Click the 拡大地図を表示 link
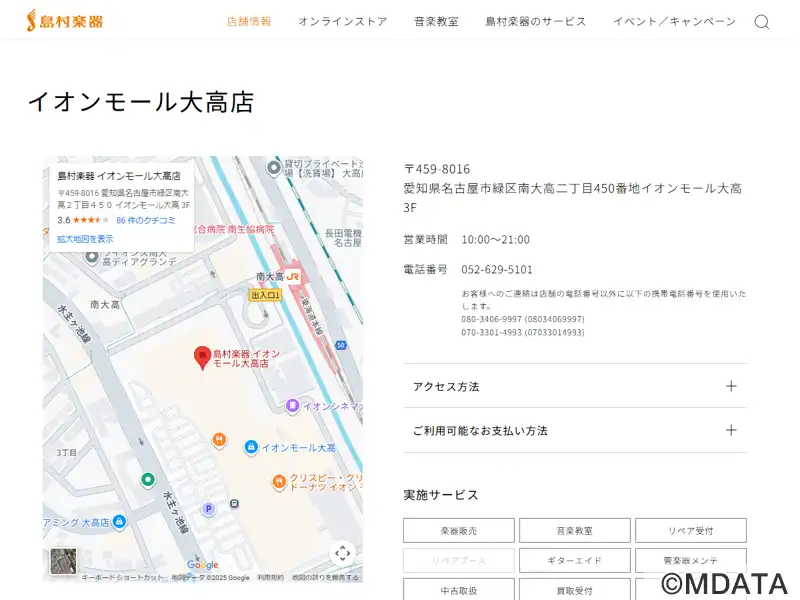 click(x=85, y=239)
